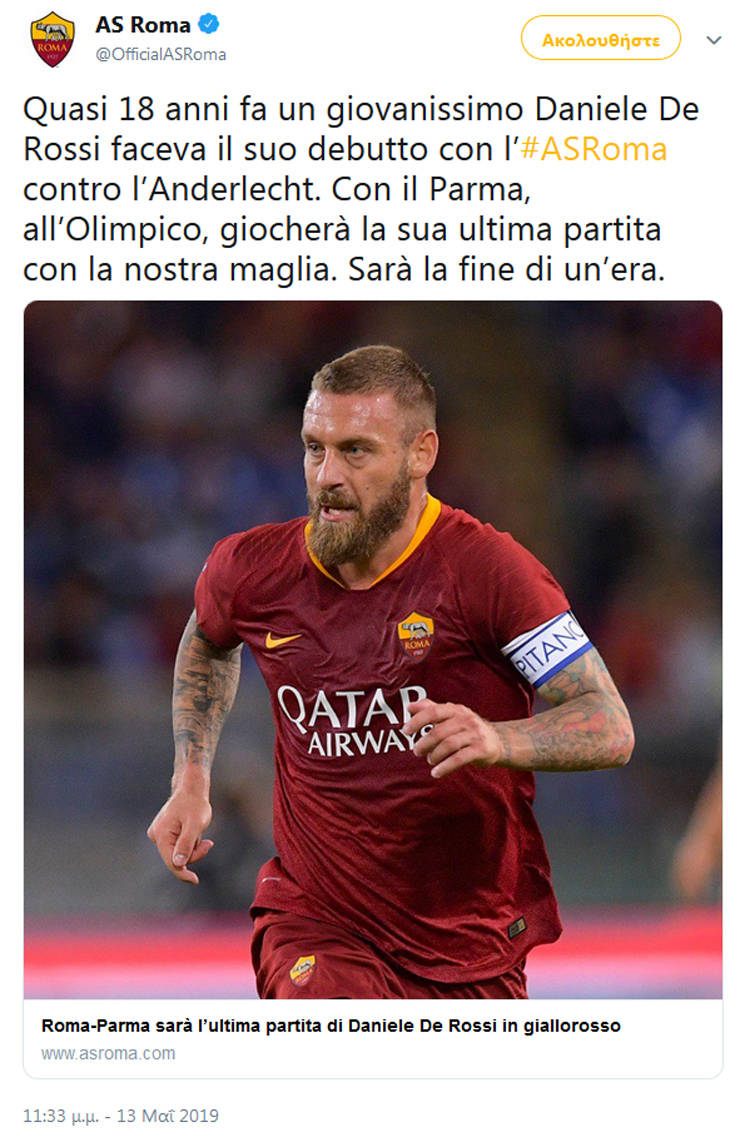The width and height of the screenshot is (735, 1137).
Task: Click the Qatar Airways logo in photo
Action: click(x=355, y=720)
